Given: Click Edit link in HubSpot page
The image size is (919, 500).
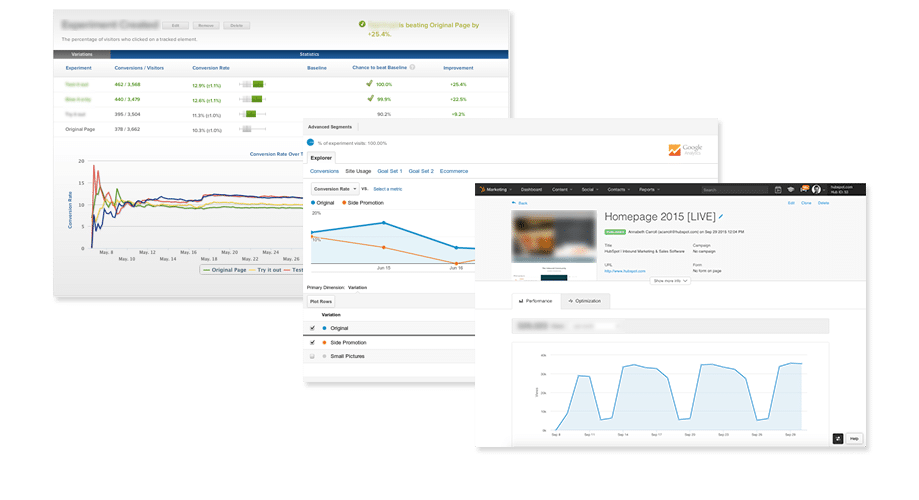Looking at the screenshot, I should click(x=791, y=203).
